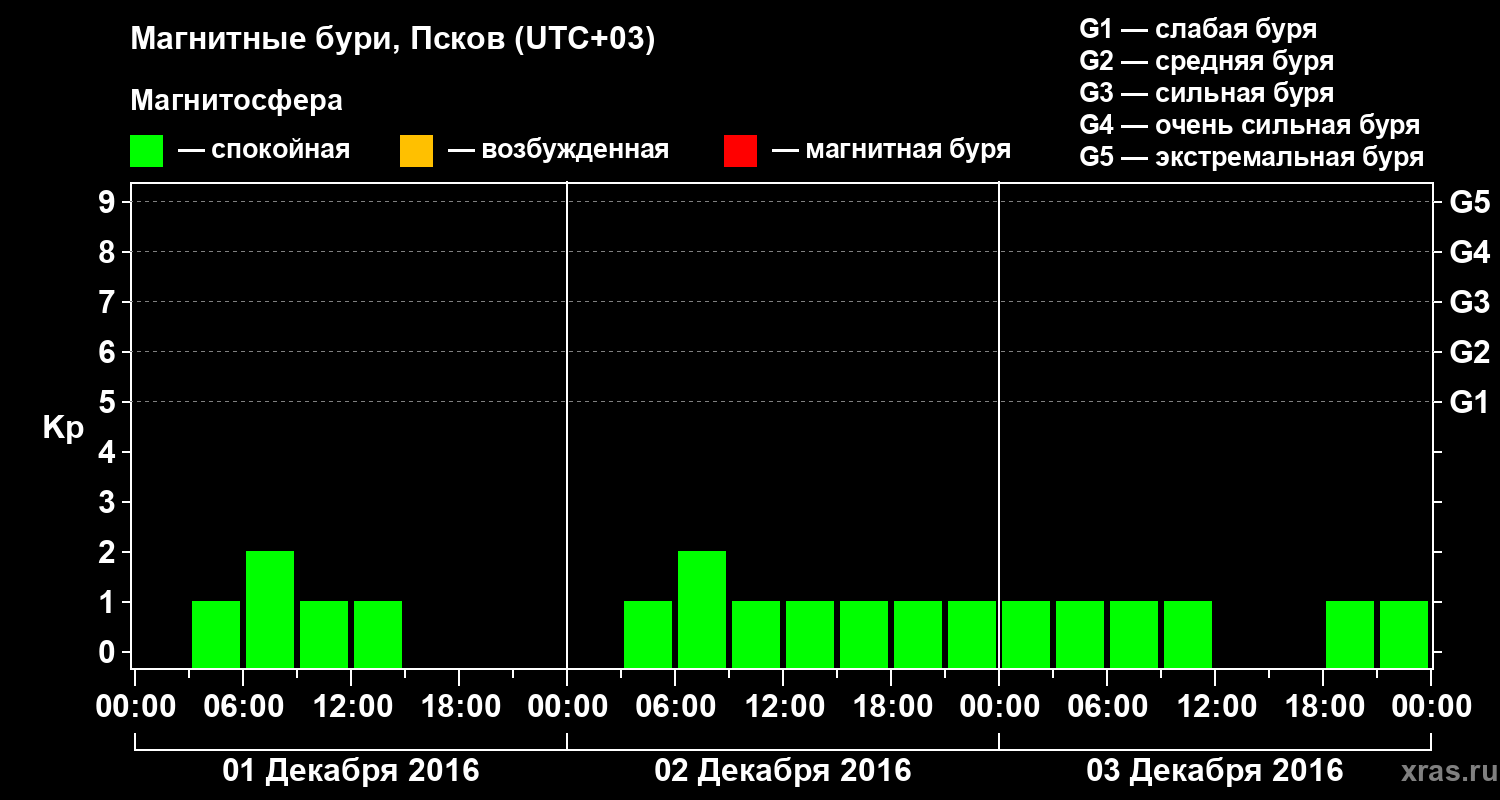1500x800 pixels.
Task: Click the 02 Декабря 2016 date label
Action: (x=783, y=771)
